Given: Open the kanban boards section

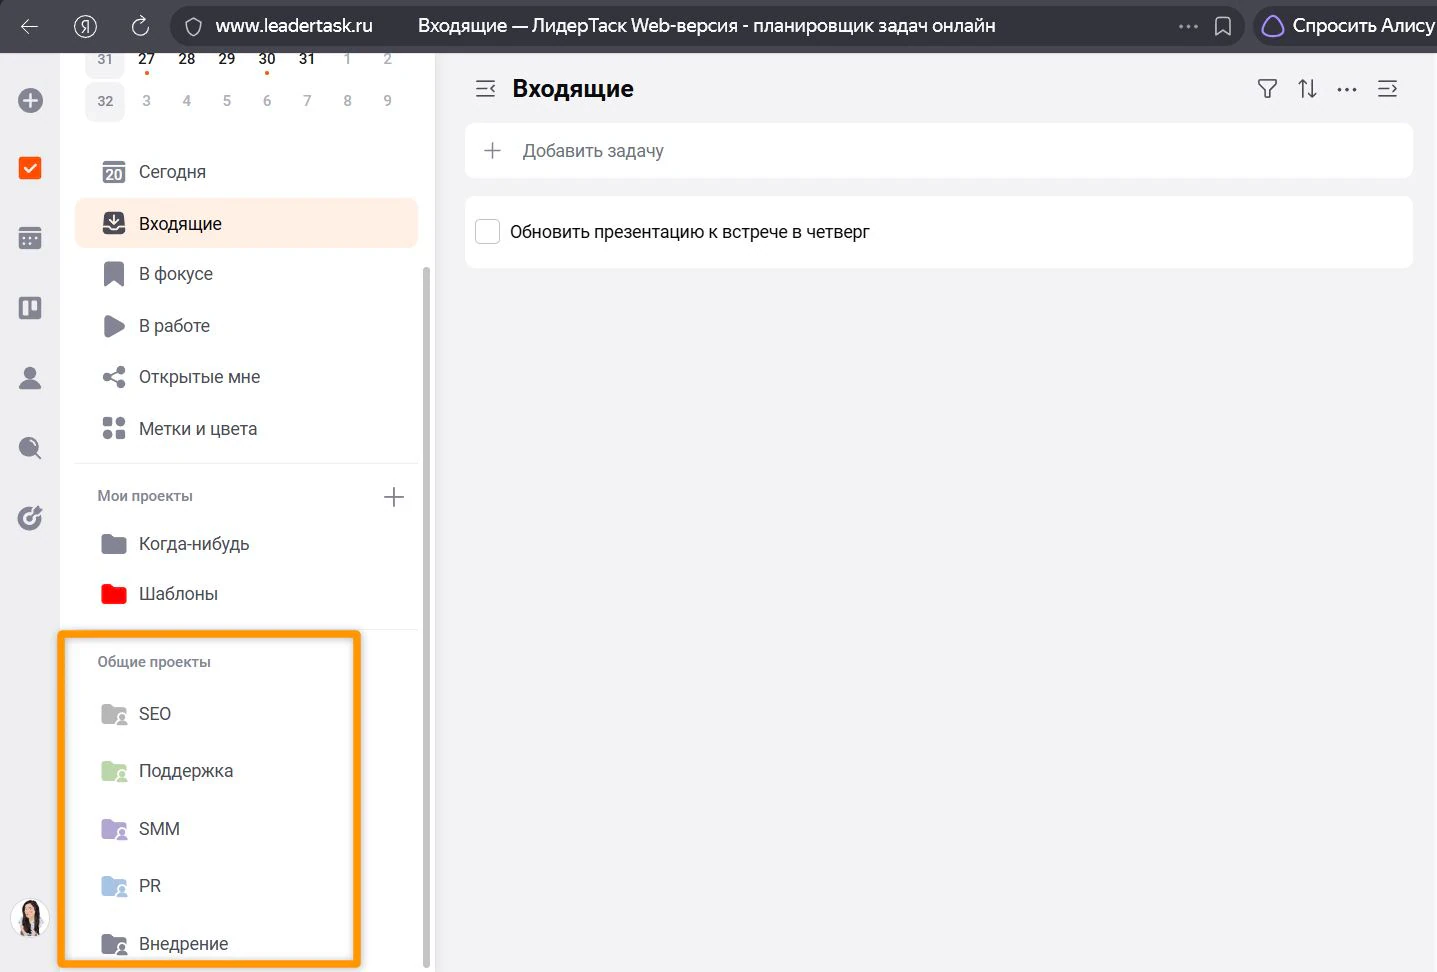Looking at the screenshot, I should [x=30, y=308].
